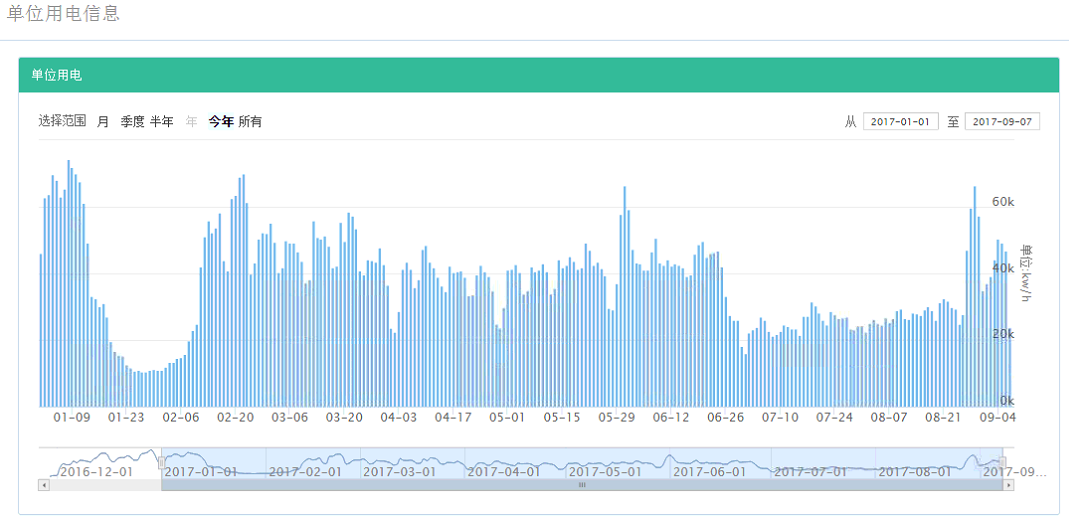Grab the left handle of the range navigator
Image resolution: width=1069 pixels, height=525 pixels.
(x=161, y=462)
